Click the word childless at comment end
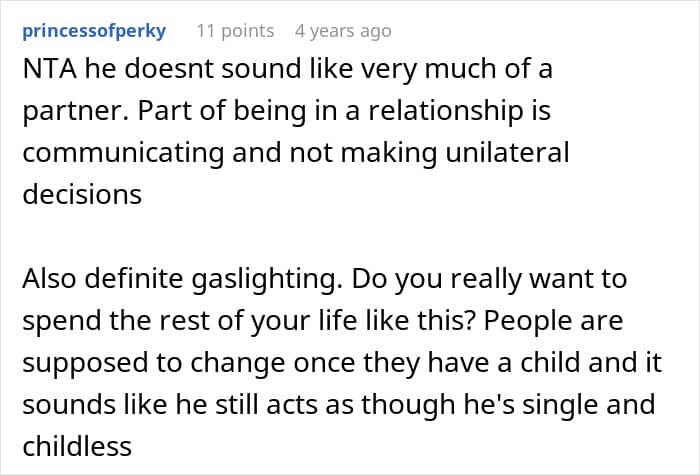The image size is (700, 475). 77,446
